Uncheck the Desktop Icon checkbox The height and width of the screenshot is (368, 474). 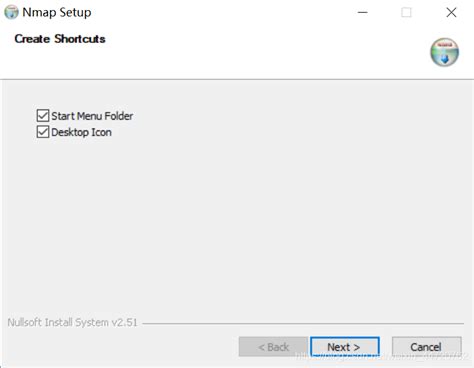point(43,132)
